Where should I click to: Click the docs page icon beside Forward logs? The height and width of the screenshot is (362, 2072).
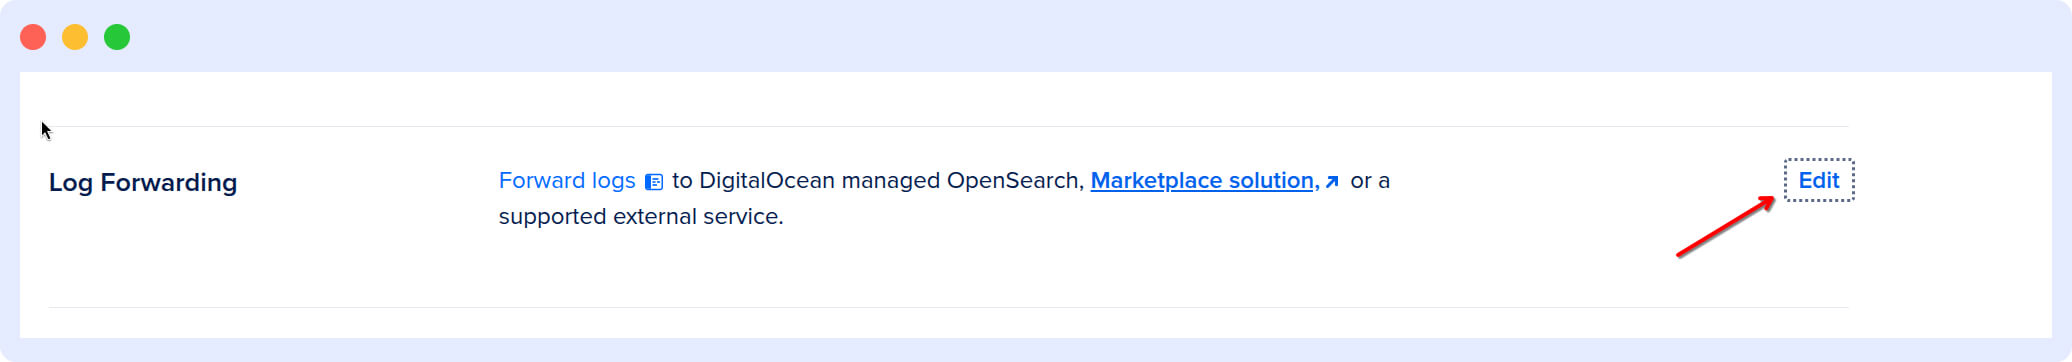pyautogui.click(x=654, y=182)
